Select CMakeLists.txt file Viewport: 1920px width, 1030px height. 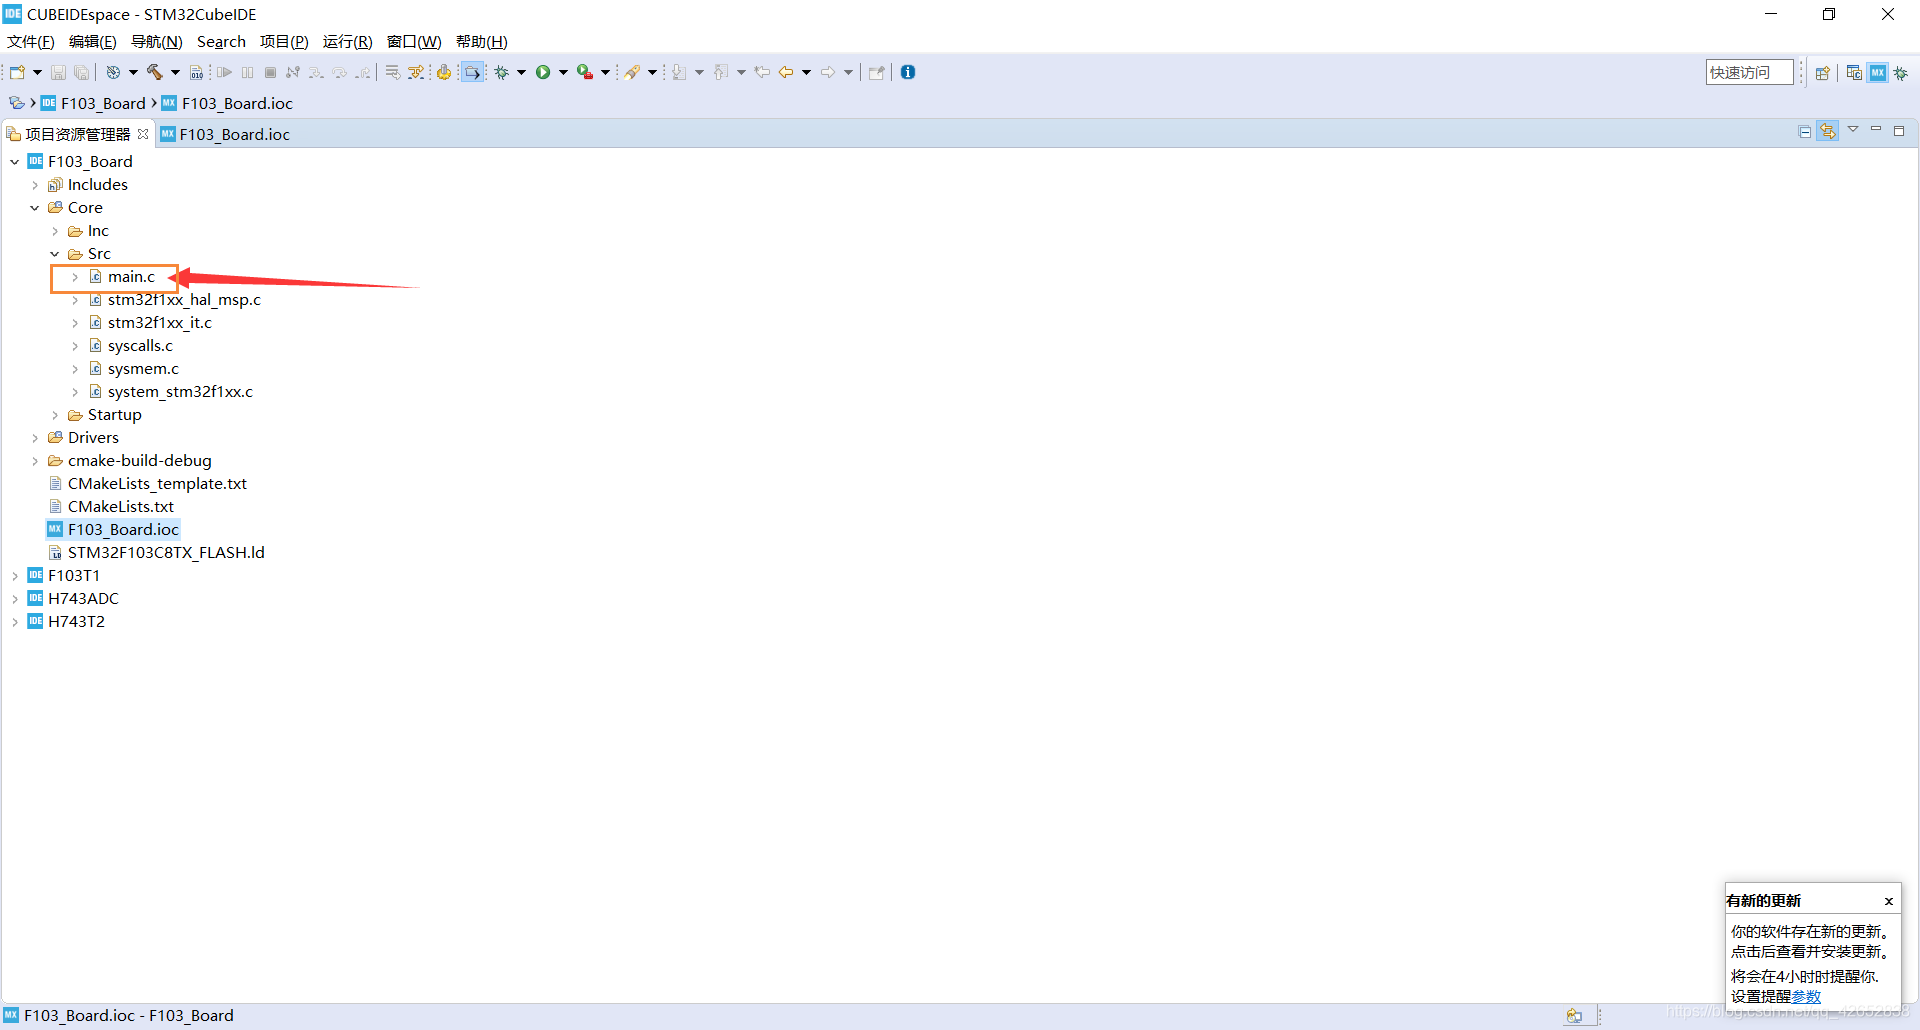click(120, 507)
